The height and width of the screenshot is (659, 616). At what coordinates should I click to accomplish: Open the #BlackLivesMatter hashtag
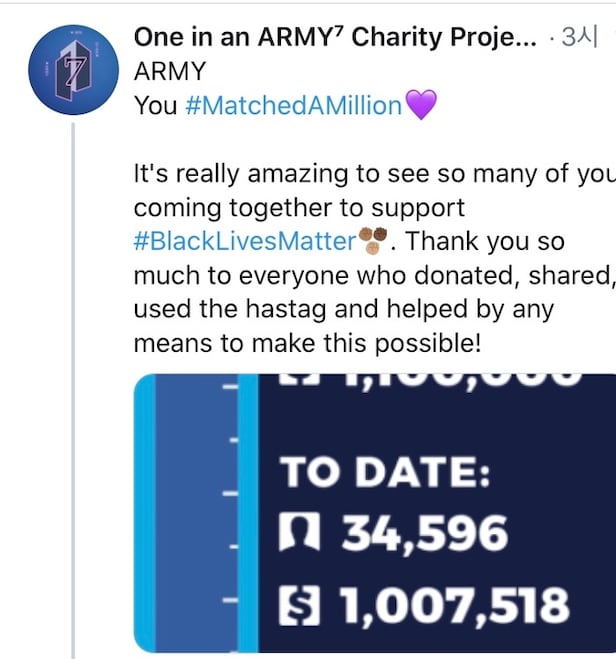(x=245, y=241)
